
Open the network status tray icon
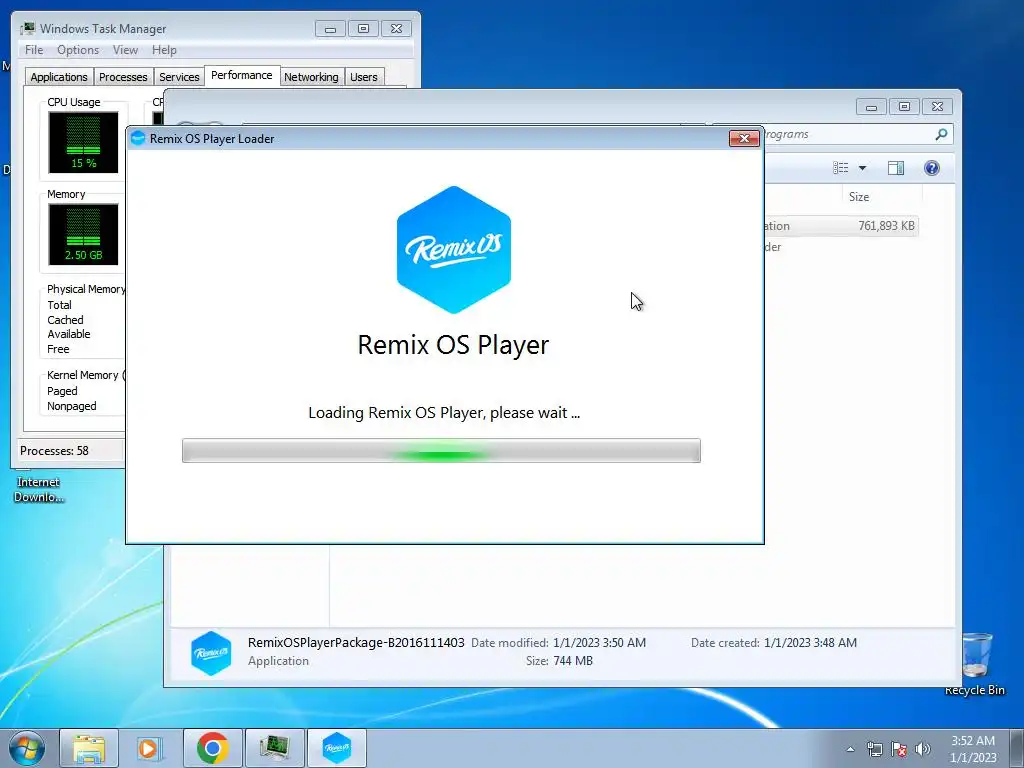tap(874, 749)
